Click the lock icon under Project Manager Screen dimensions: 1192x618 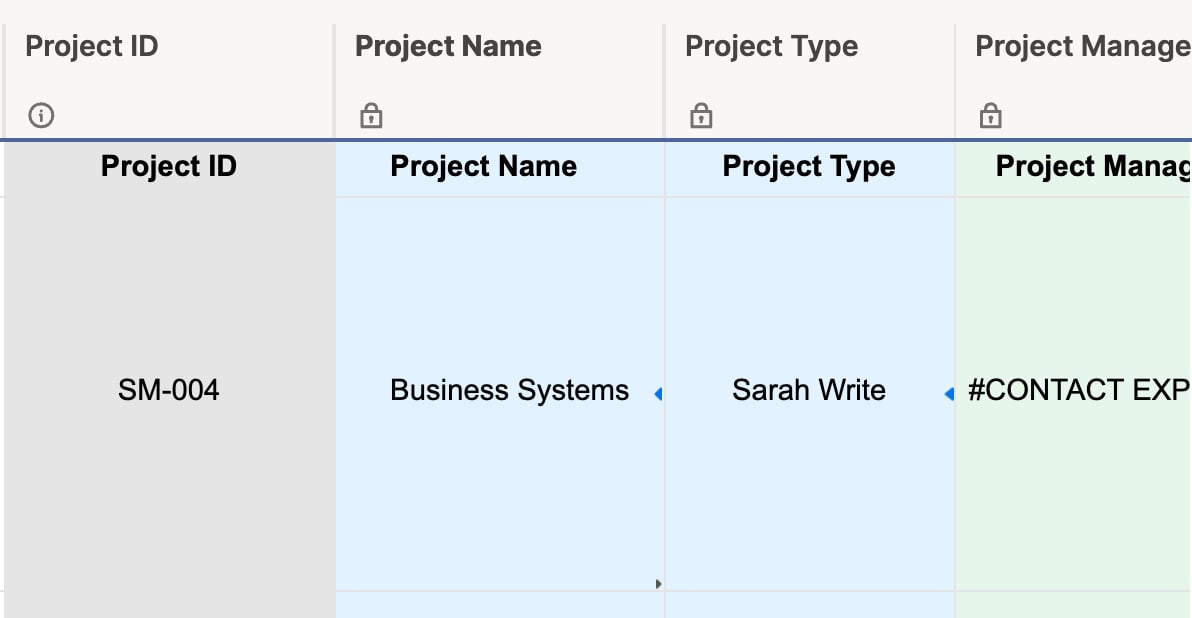tap(989, 115)
